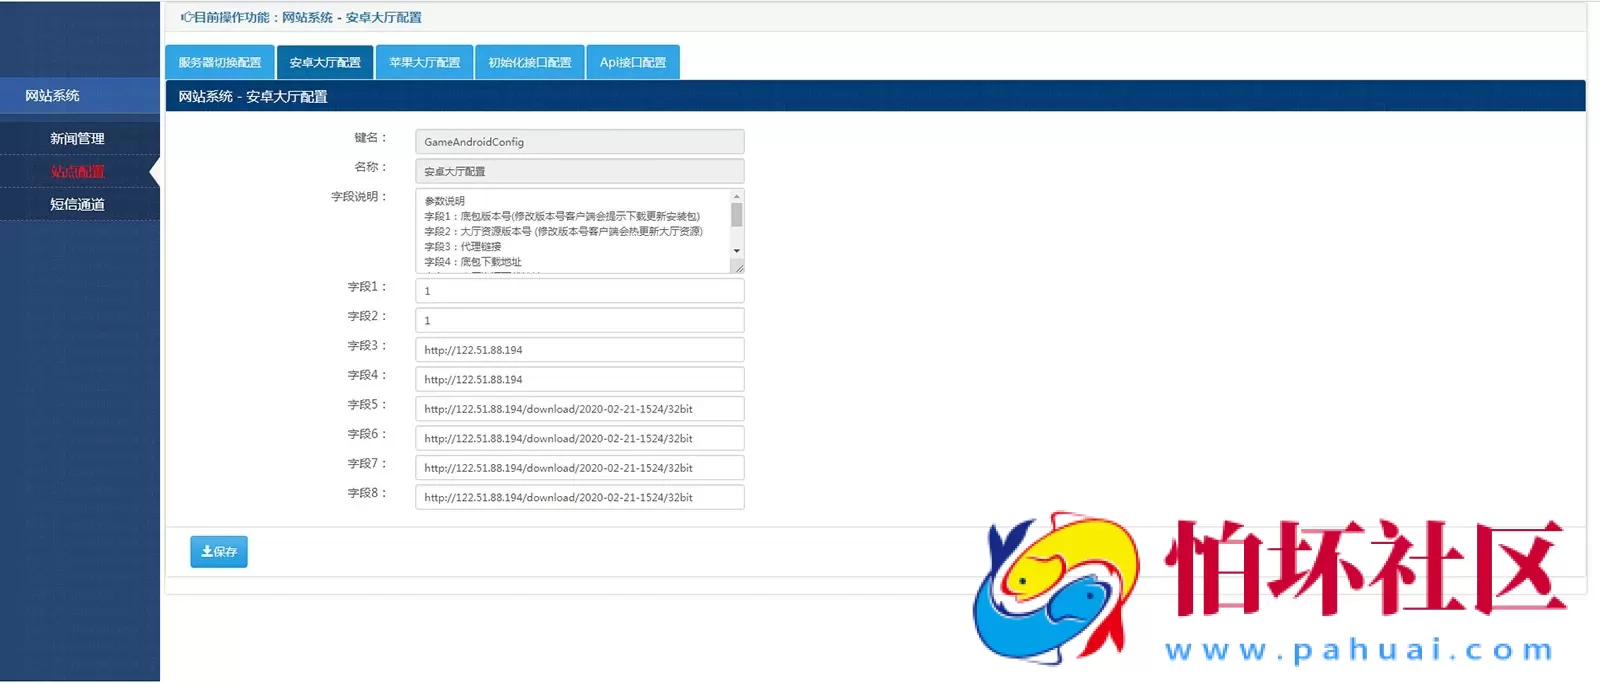Viewport: 1600px width, 684px height.
Task: Click the 字段3 URL input
Action: tap(579, 350)
